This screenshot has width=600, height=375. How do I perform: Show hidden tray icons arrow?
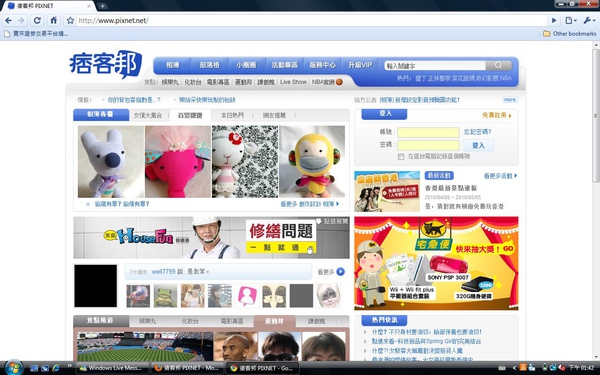tap(514, 368)
